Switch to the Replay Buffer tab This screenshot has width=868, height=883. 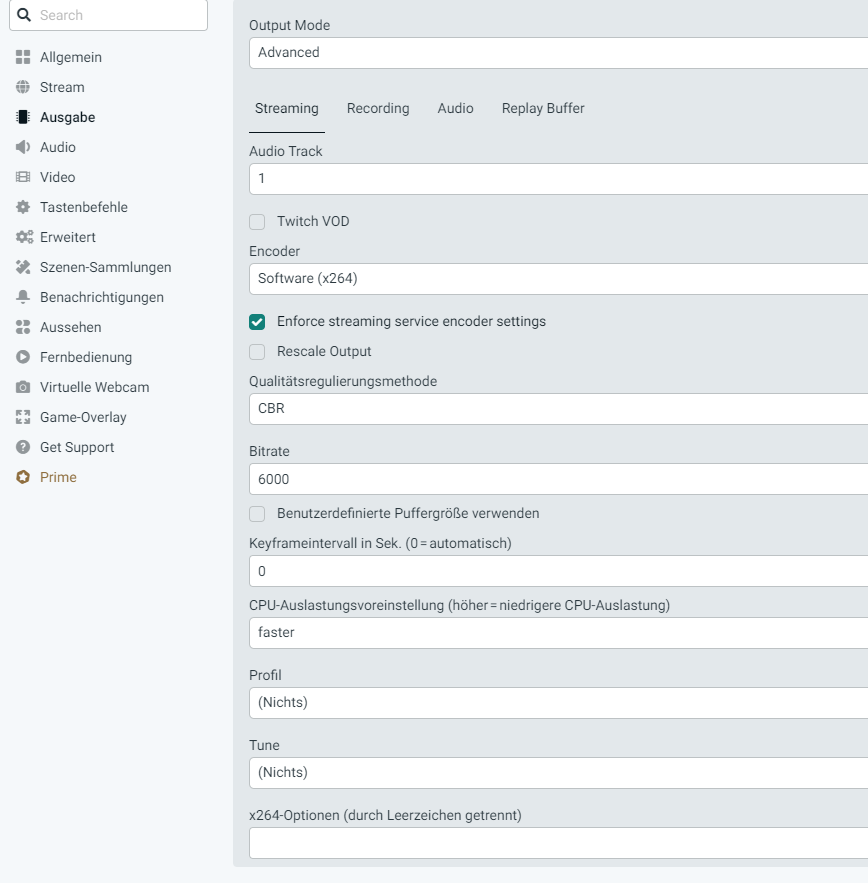pyautogui.click(x=543, y=108)
